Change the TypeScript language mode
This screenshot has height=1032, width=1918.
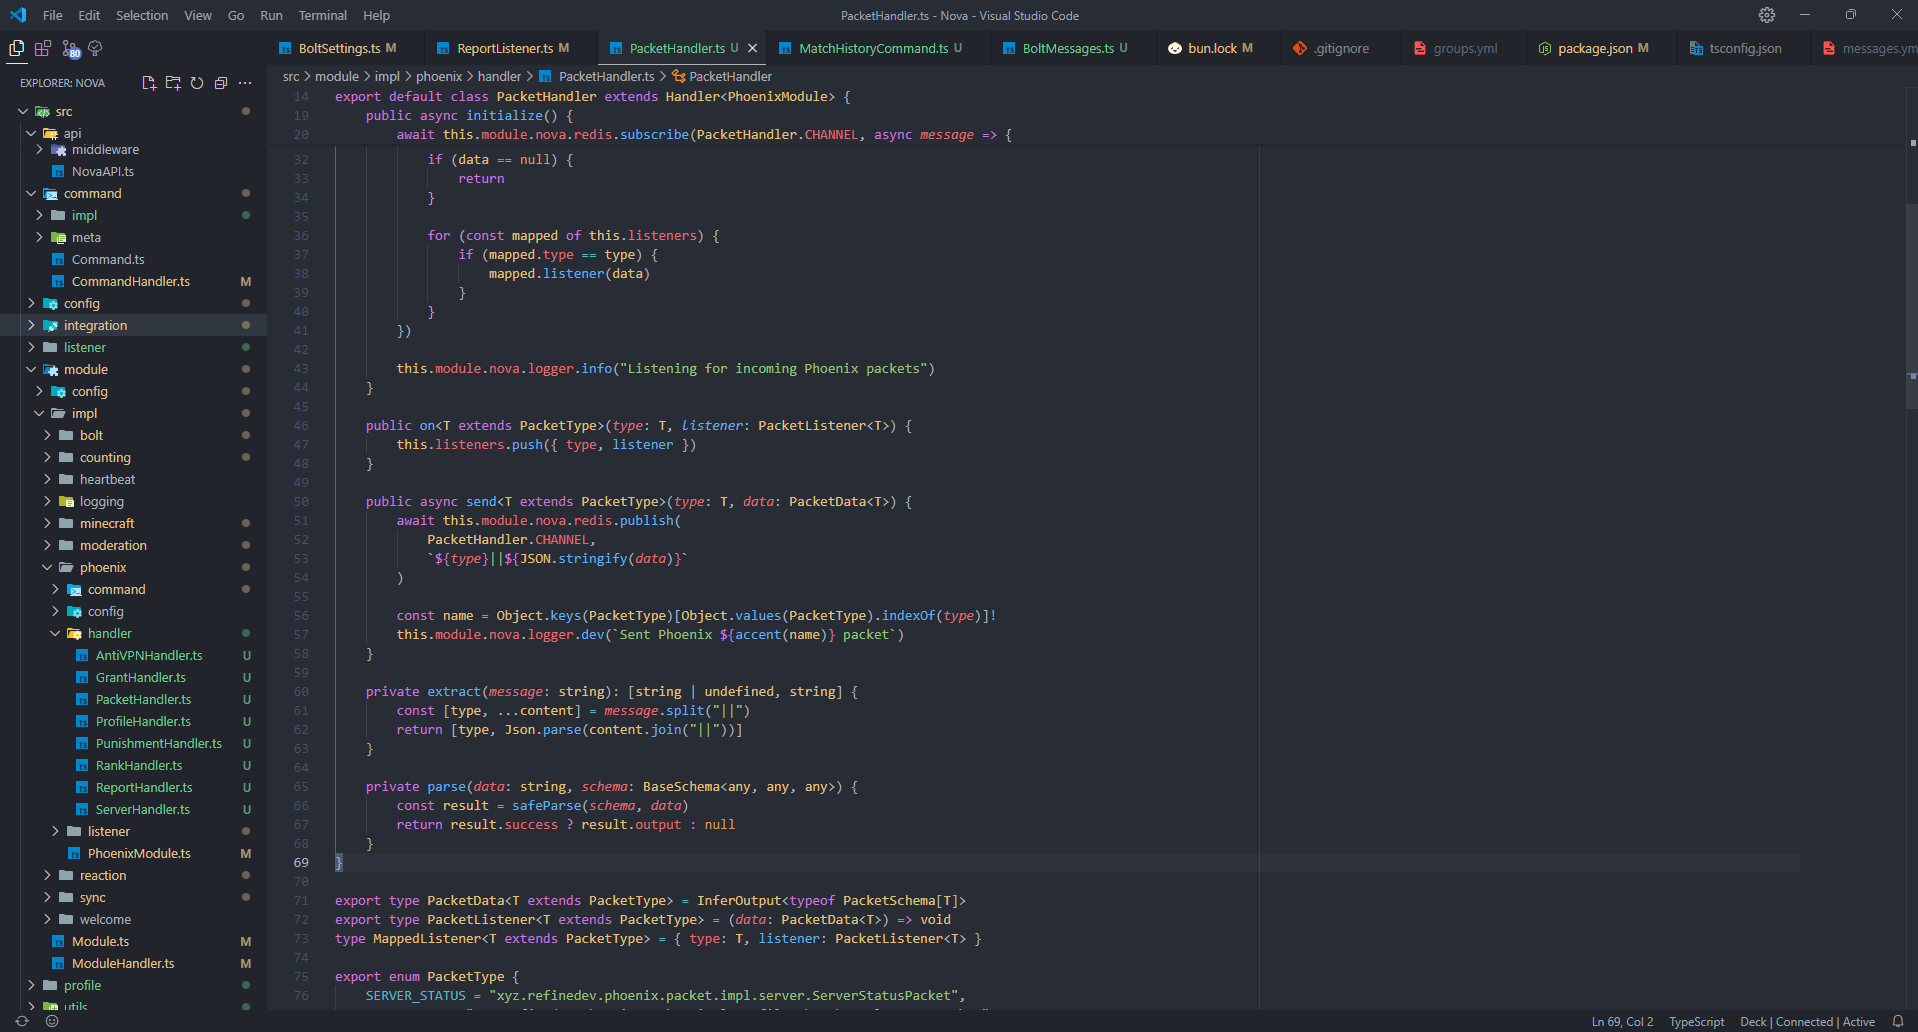[1696, 1021]
